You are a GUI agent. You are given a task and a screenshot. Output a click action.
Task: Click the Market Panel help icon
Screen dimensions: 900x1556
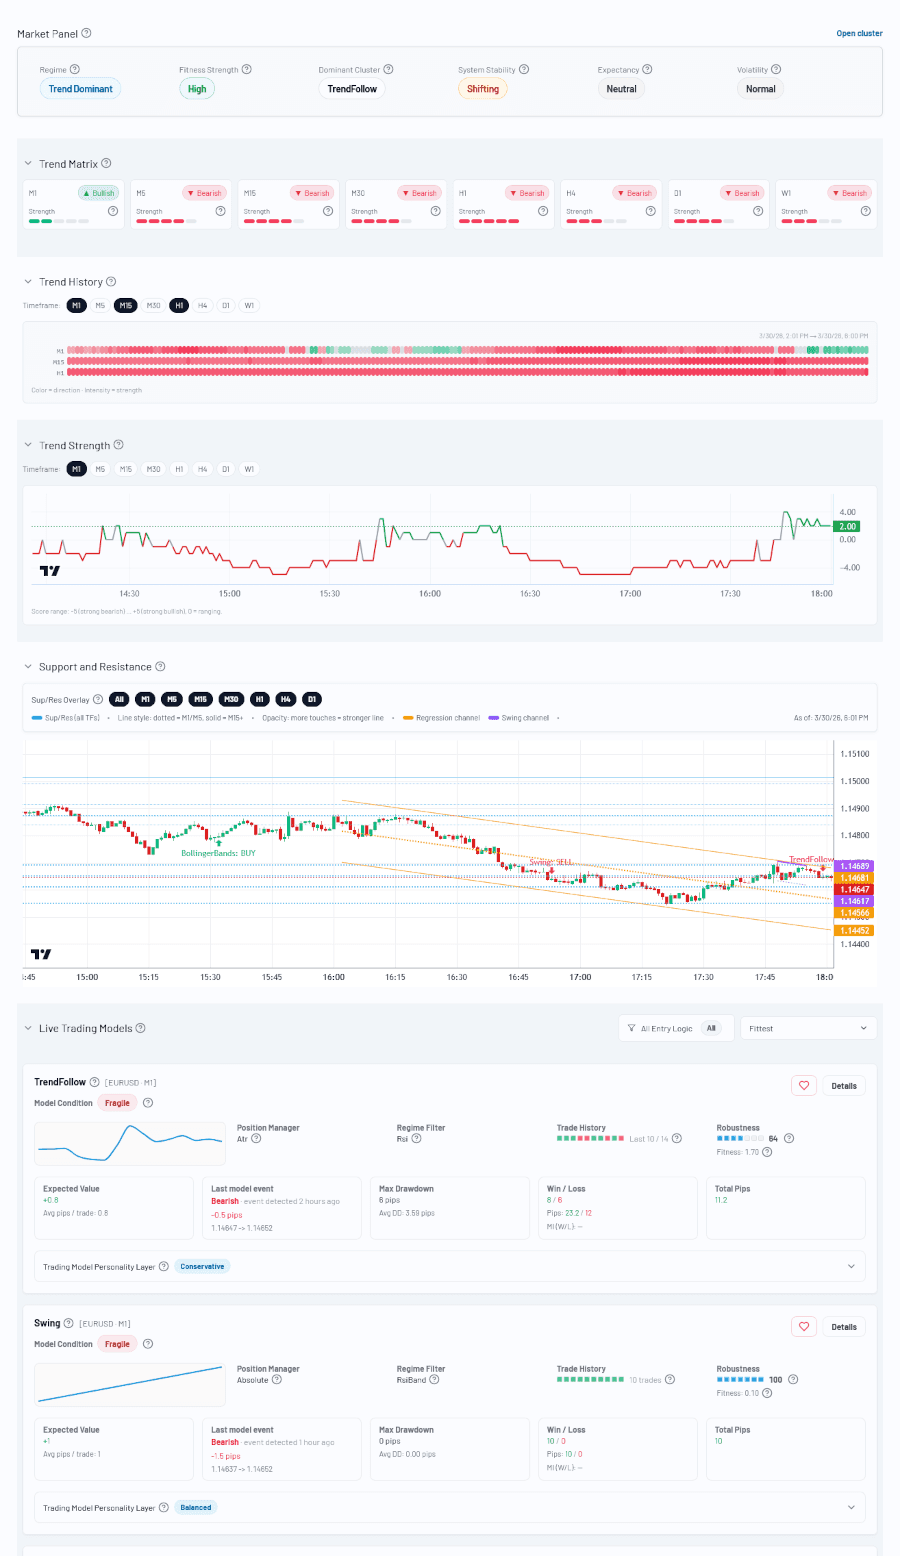(87, 33)
